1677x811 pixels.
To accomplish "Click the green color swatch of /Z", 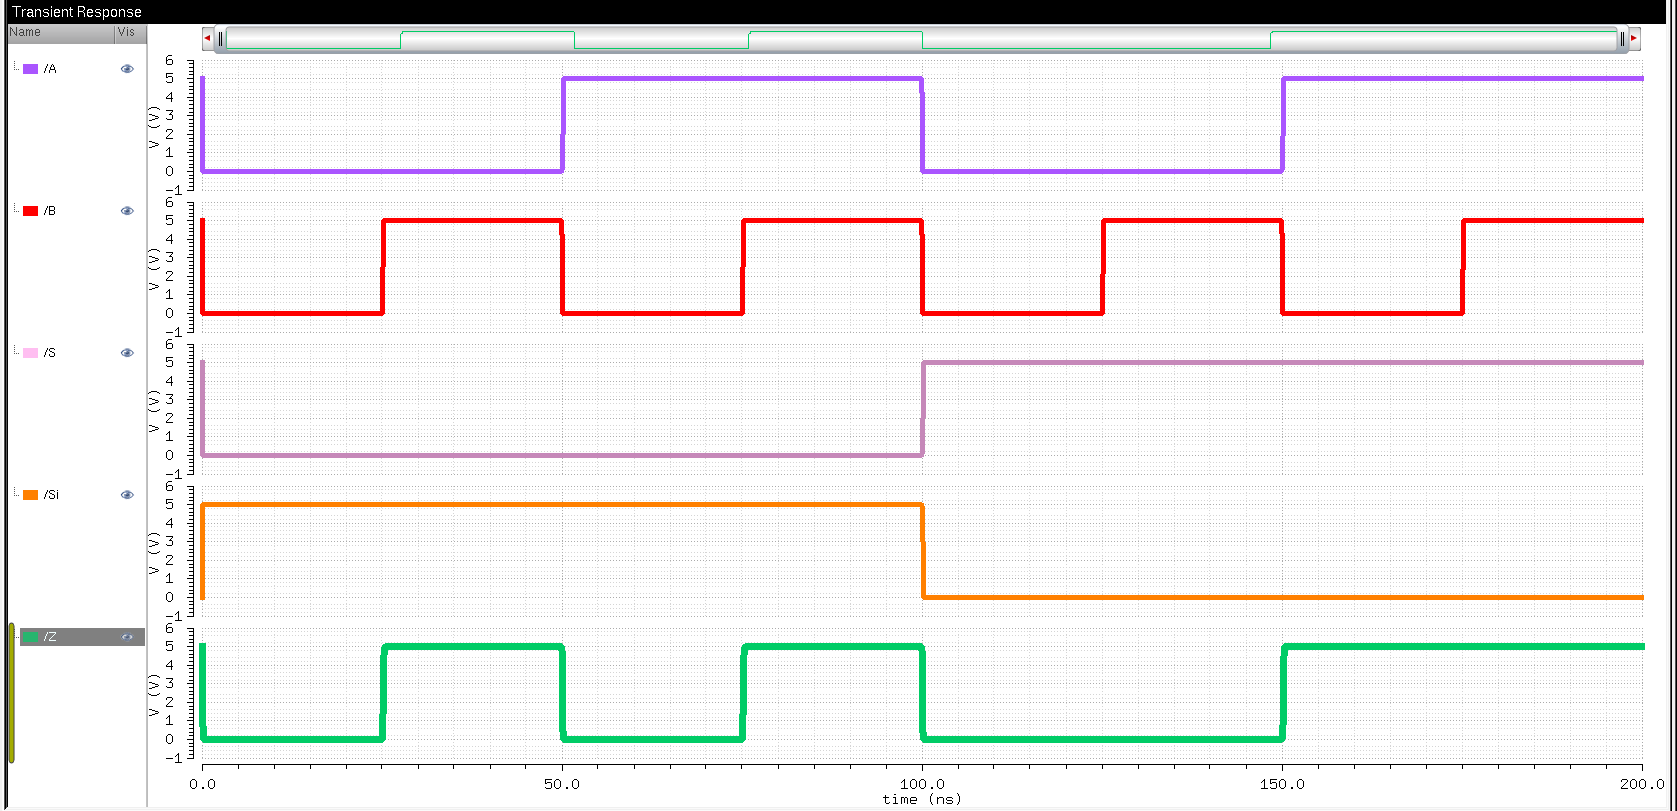I will pyautogui.click(x=31, y=637).
